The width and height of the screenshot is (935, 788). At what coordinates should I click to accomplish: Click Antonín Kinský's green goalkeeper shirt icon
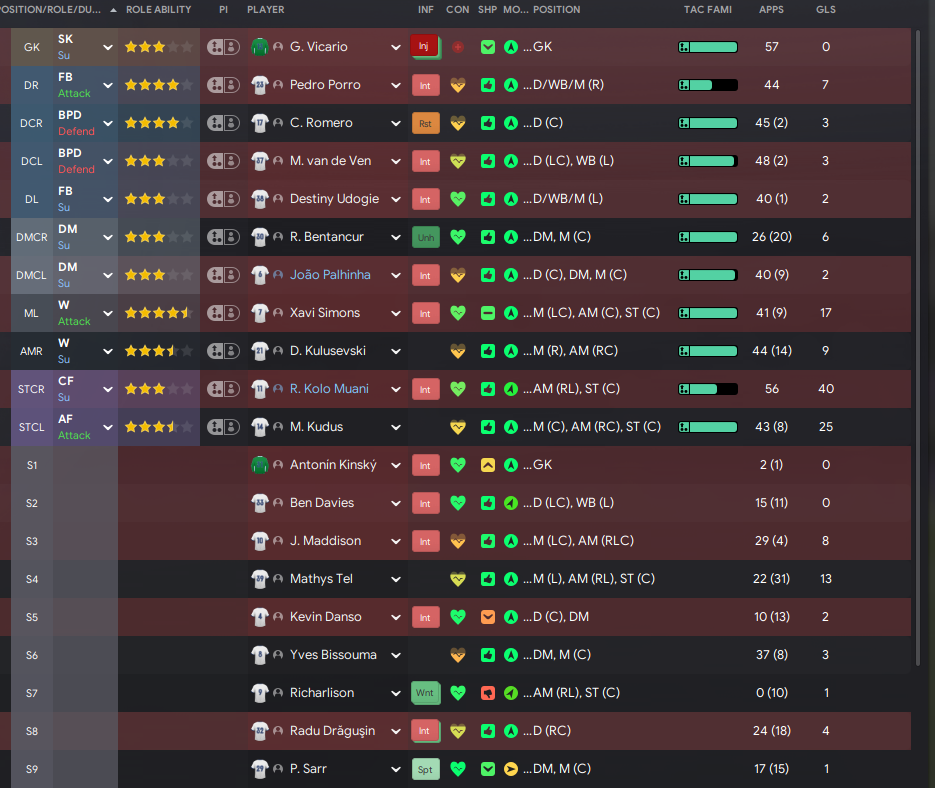(261, 465)
